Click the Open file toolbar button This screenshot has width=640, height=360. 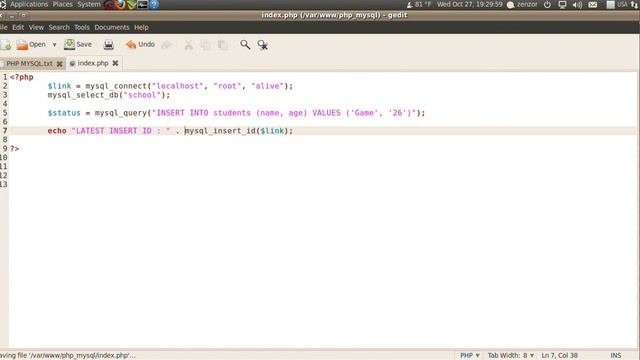point(31,44)
